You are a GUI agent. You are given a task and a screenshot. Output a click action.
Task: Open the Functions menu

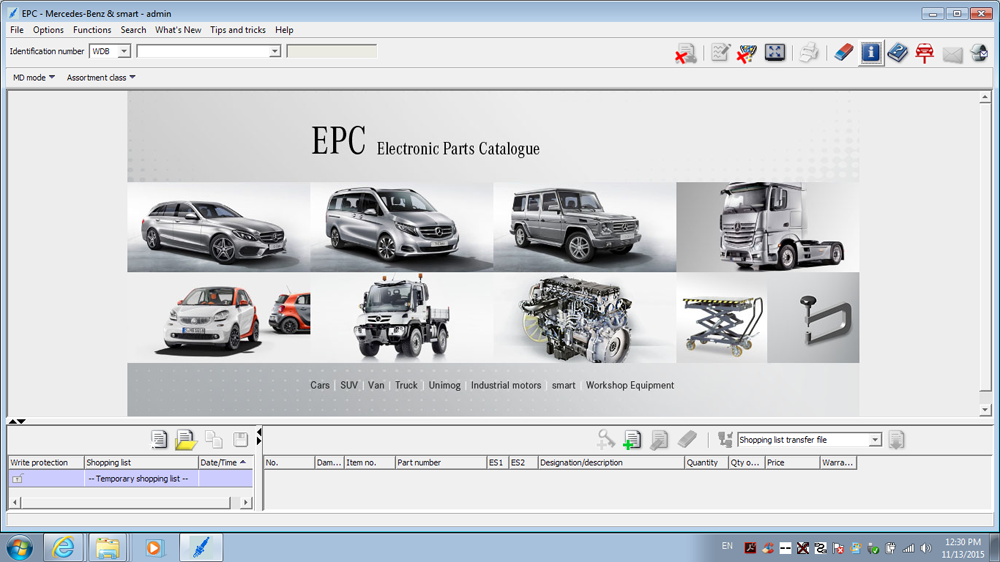(92, 30)
